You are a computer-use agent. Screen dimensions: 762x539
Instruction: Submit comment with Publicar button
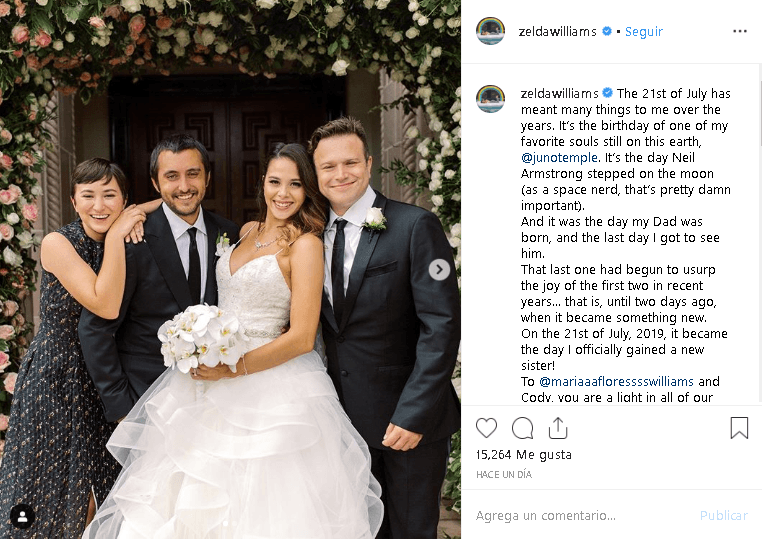tap(724, 516)
